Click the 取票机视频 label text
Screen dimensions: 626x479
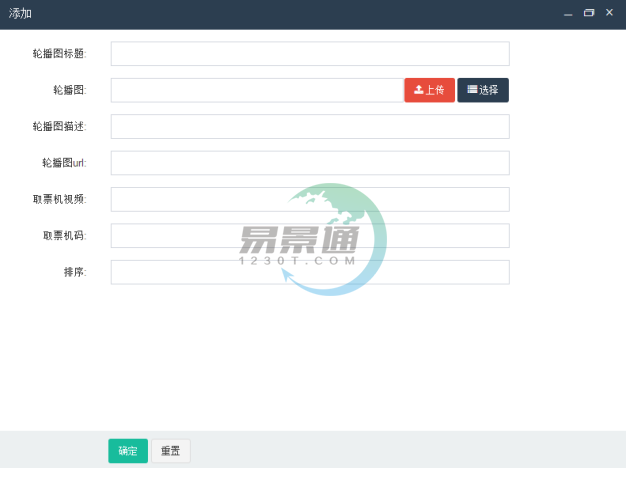[59, 199]
